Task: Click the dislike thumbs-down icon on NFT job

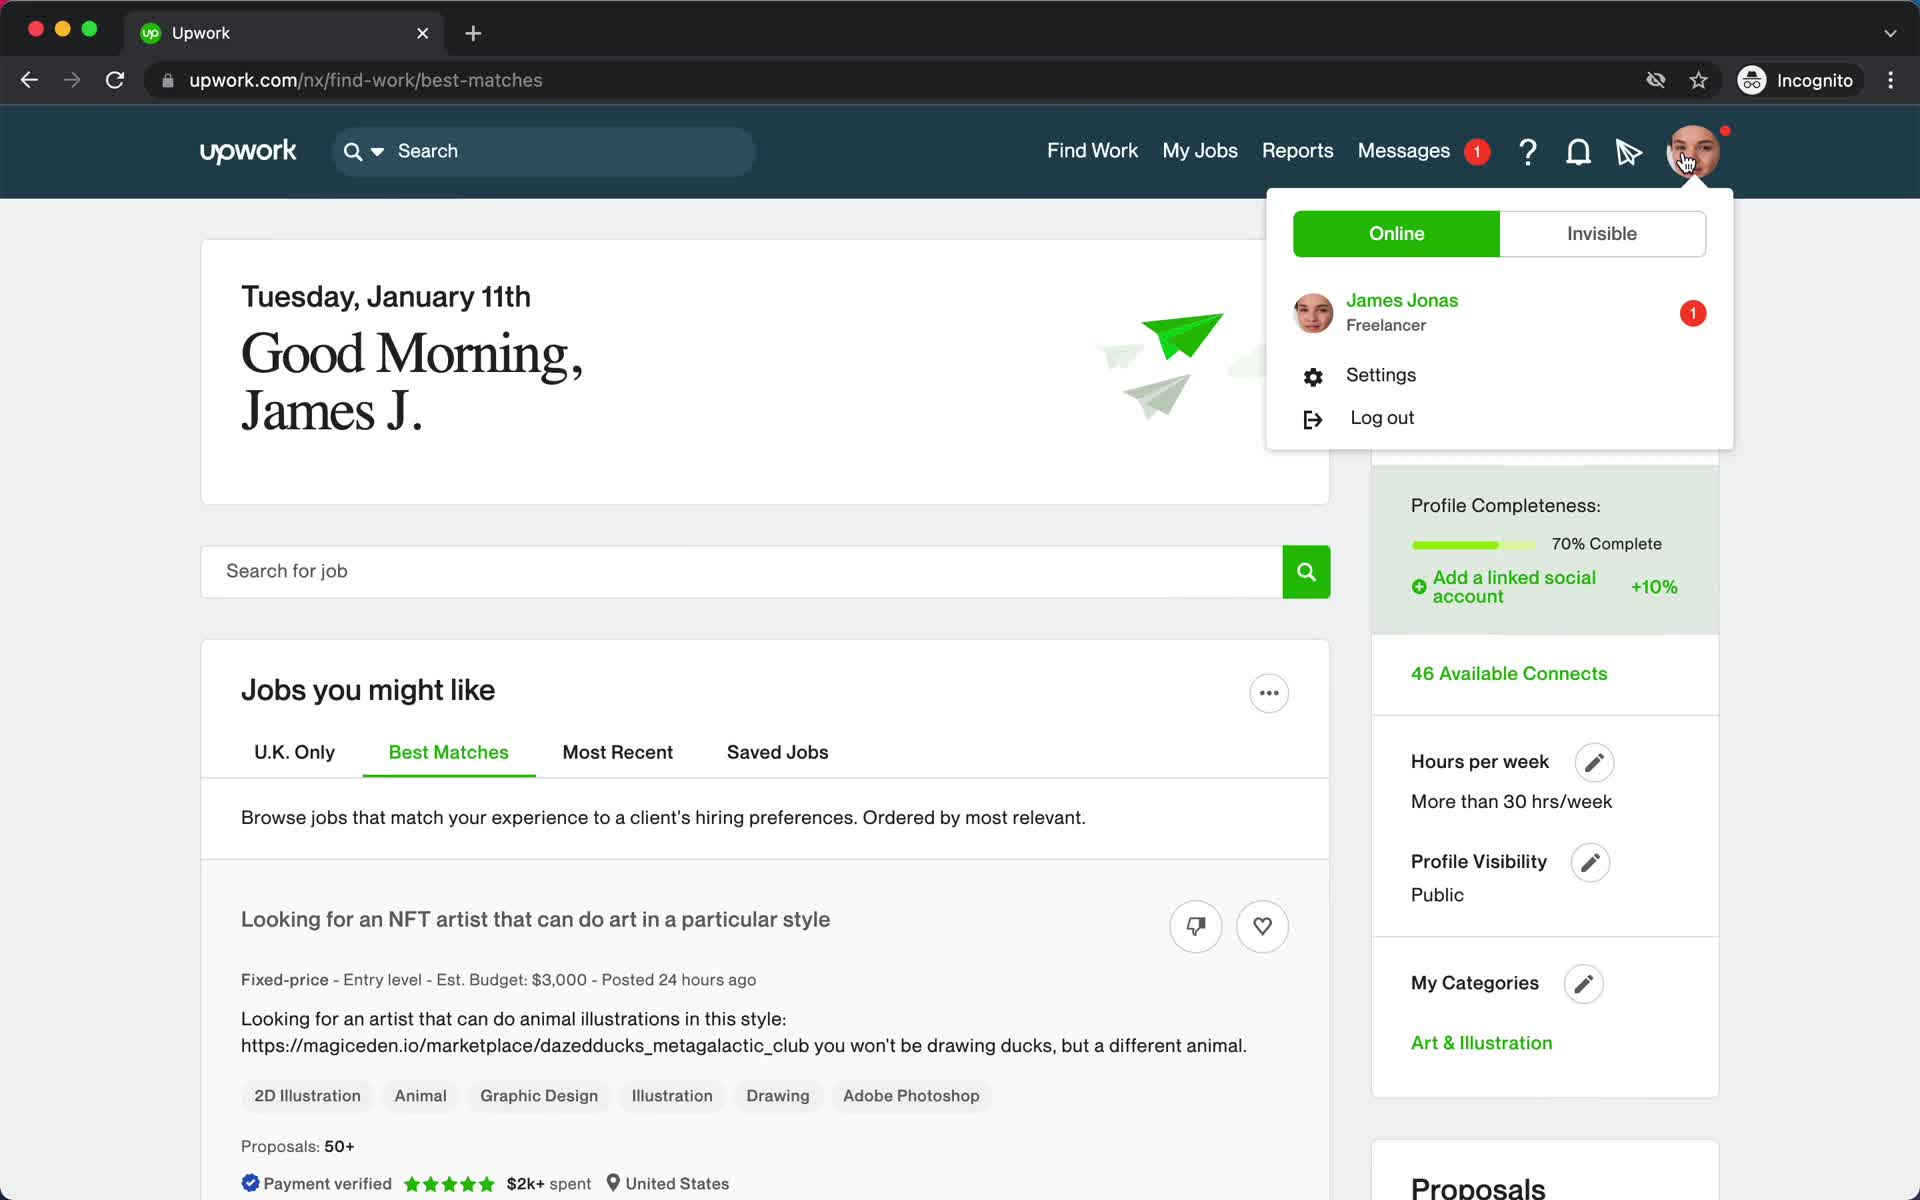Action: pos(1194,925)
